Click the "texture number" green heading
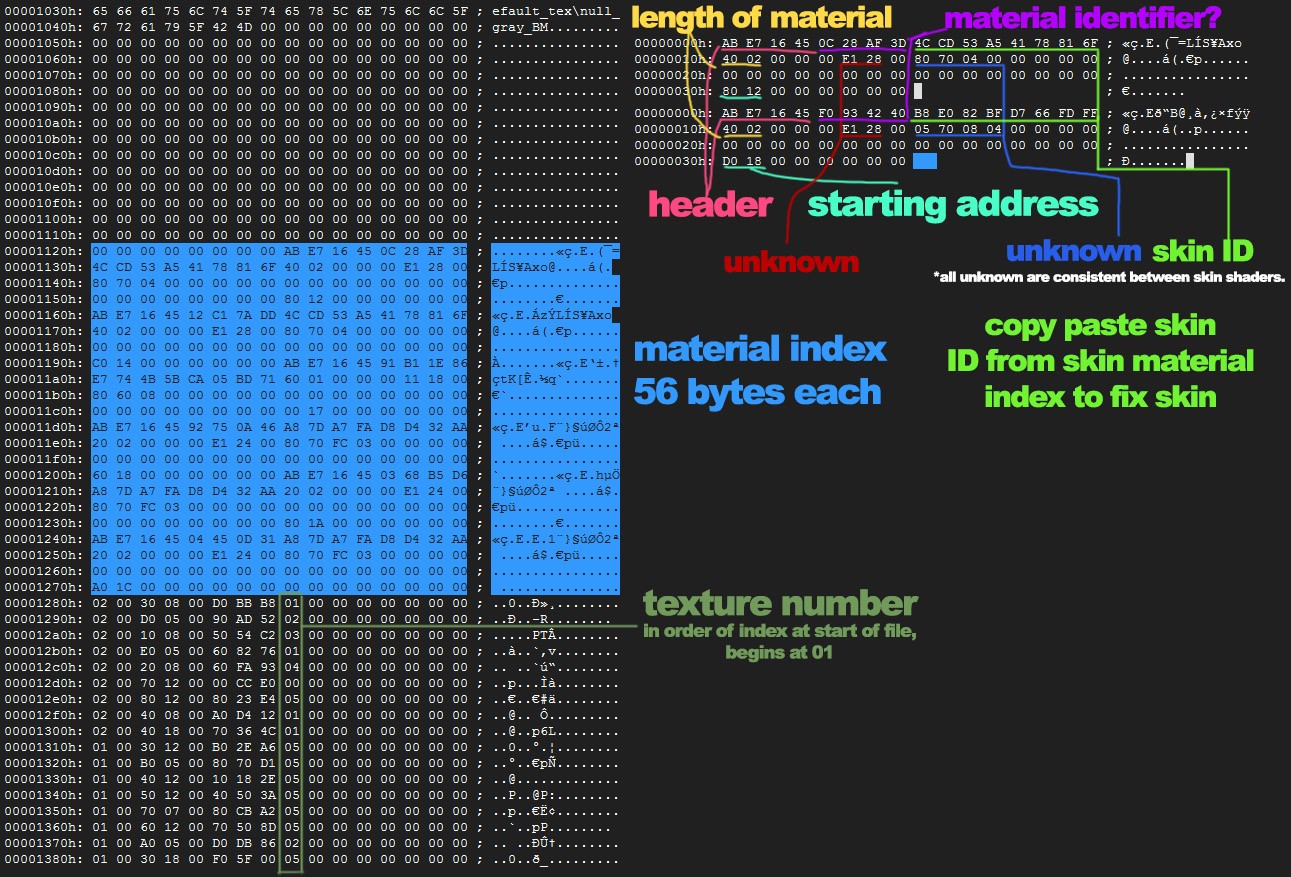1291x877 pixels. click(x=780, y=603)
